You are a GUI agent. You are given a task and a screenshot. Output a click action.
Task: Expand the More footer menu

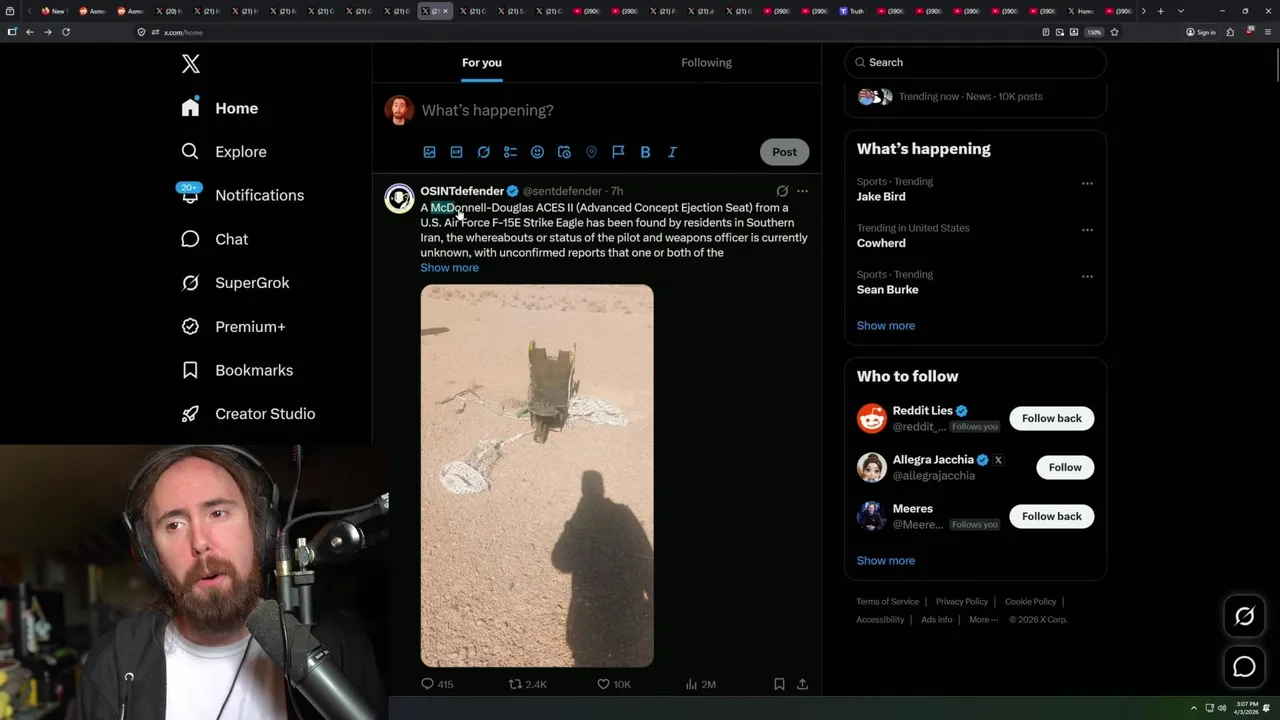[x=983, y=620]
